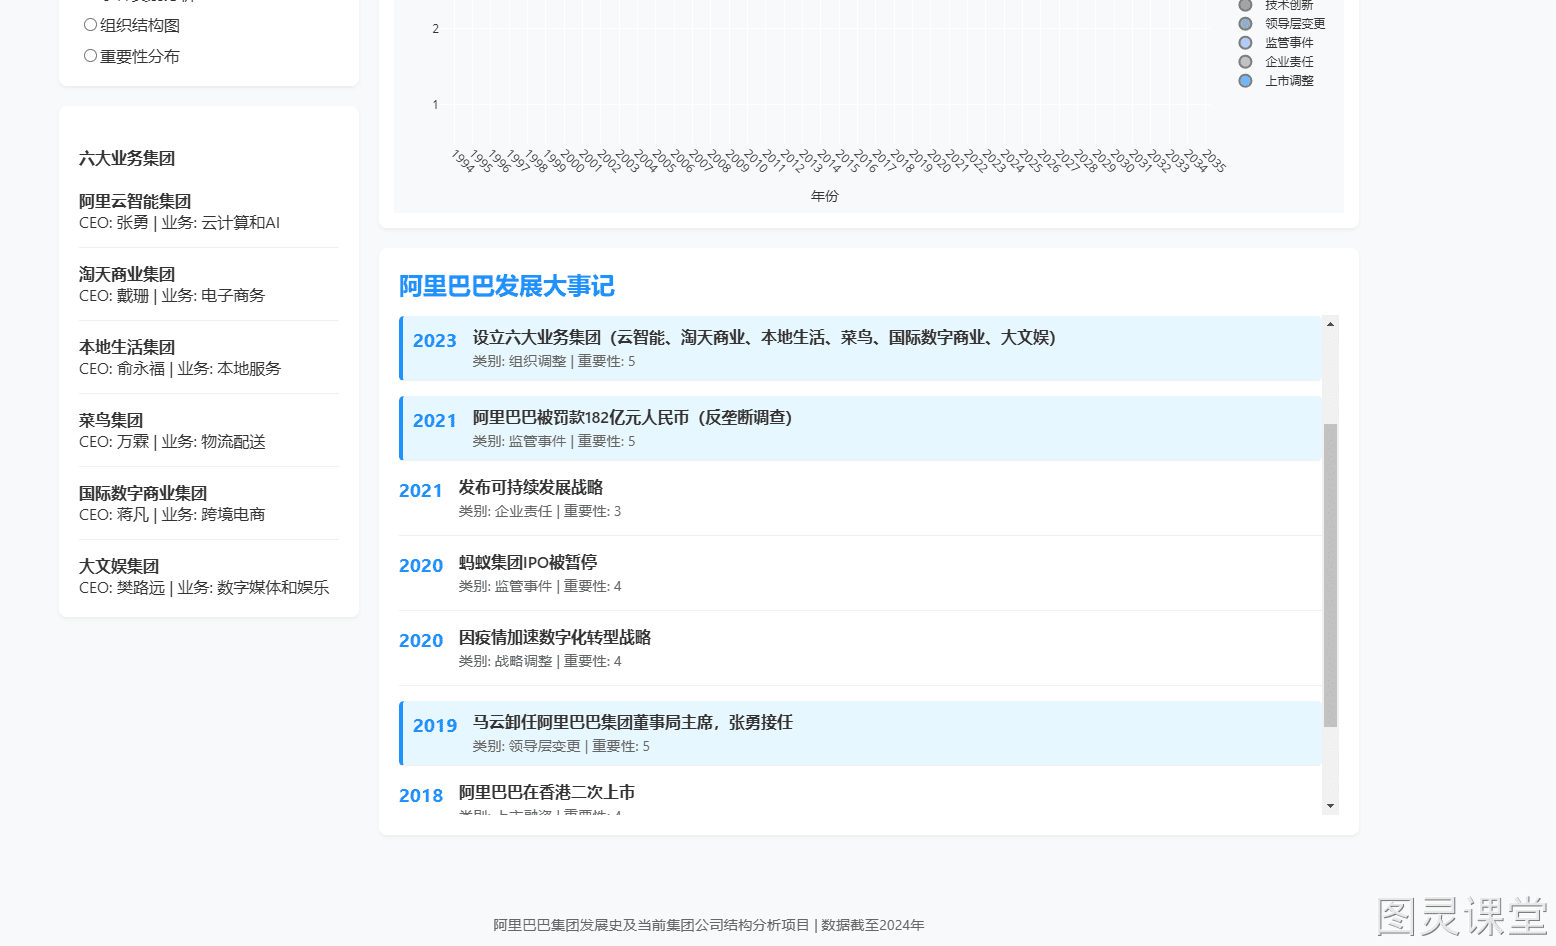This screenshot has width=1556, height=946.
Task: Click the footer text 数据截至2024年
Action: [873, 926]
